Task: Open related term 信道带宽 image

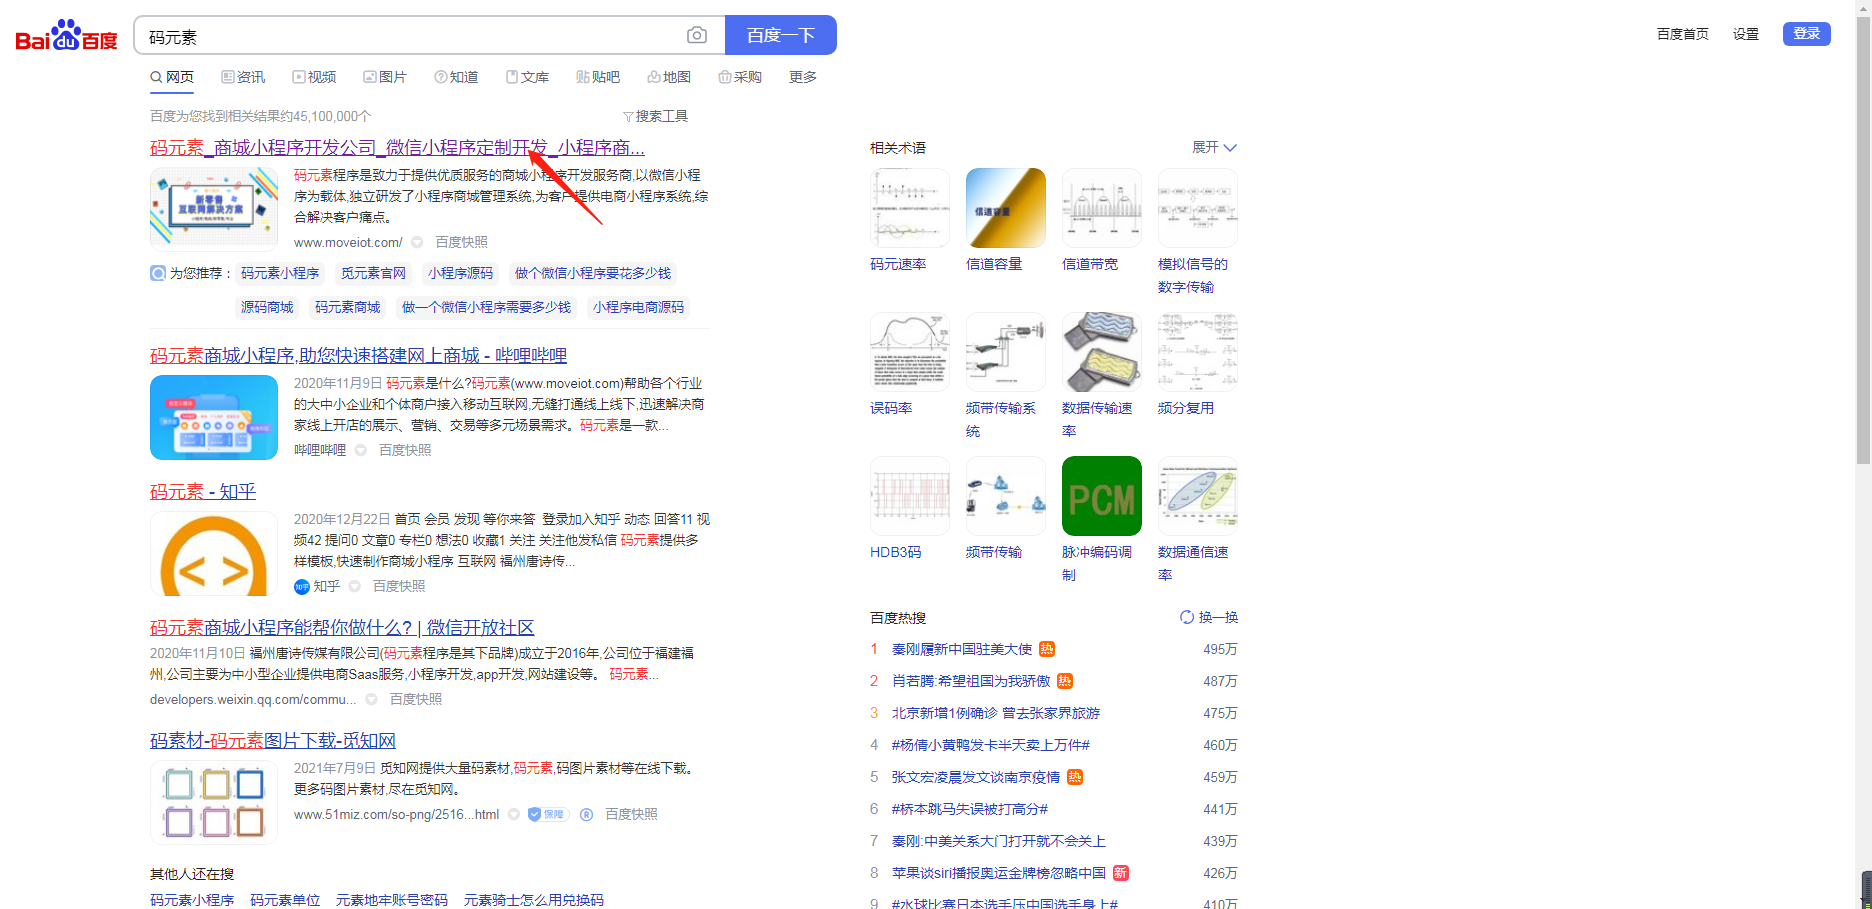Action: tap(1102, 208)
